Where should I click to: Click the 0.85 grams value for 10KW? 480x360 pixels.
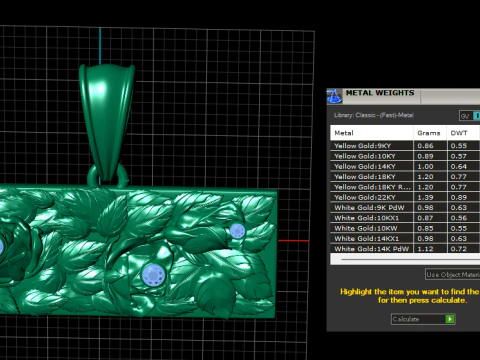[x=425, y=228]
